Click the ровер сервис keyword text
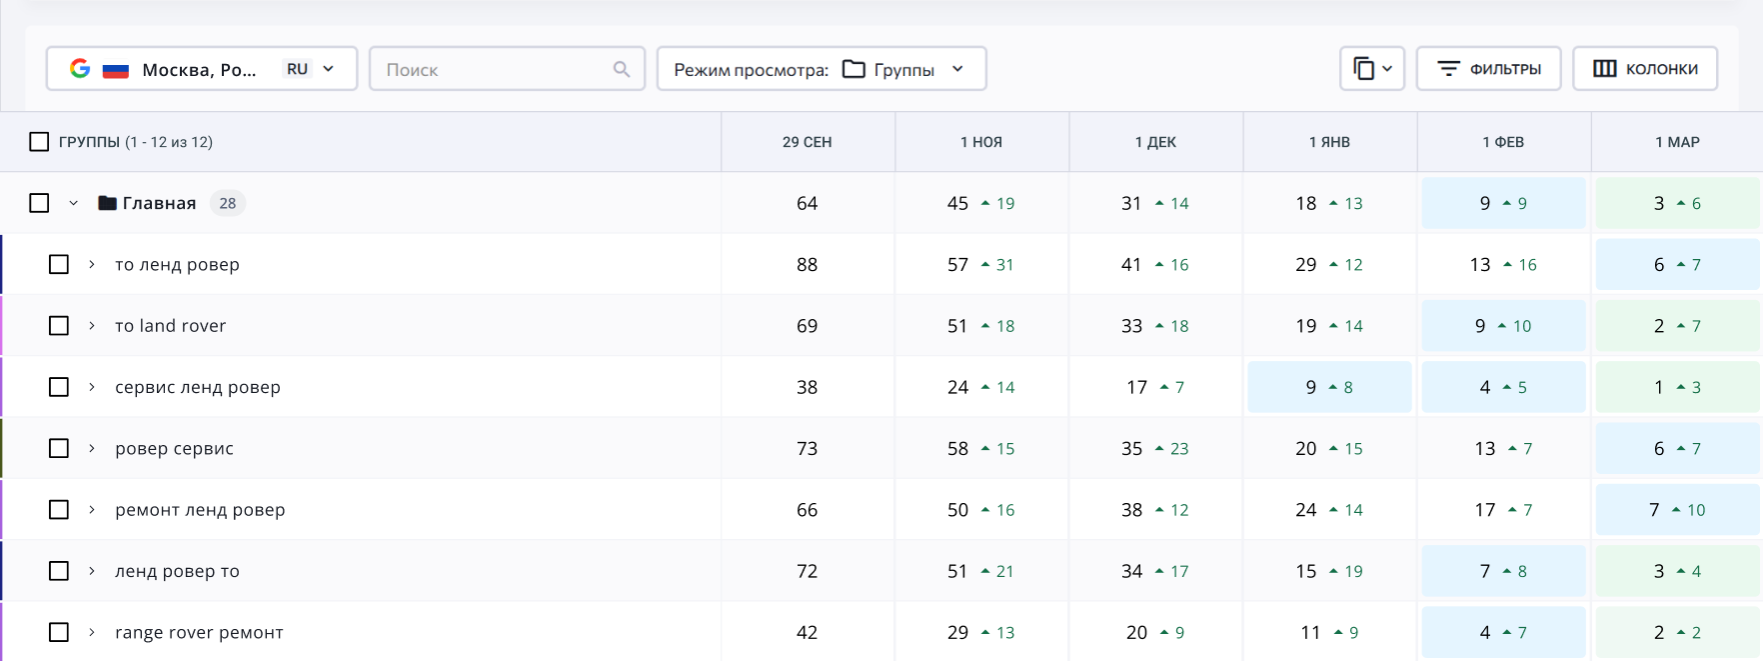 [174, 448]
